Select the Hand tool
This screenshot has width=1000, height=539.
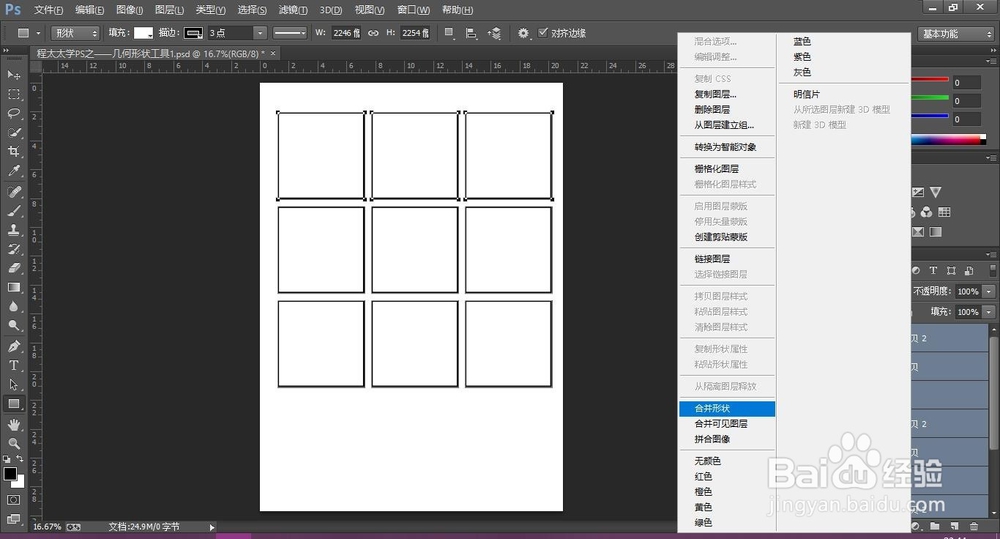coord(13,425)
